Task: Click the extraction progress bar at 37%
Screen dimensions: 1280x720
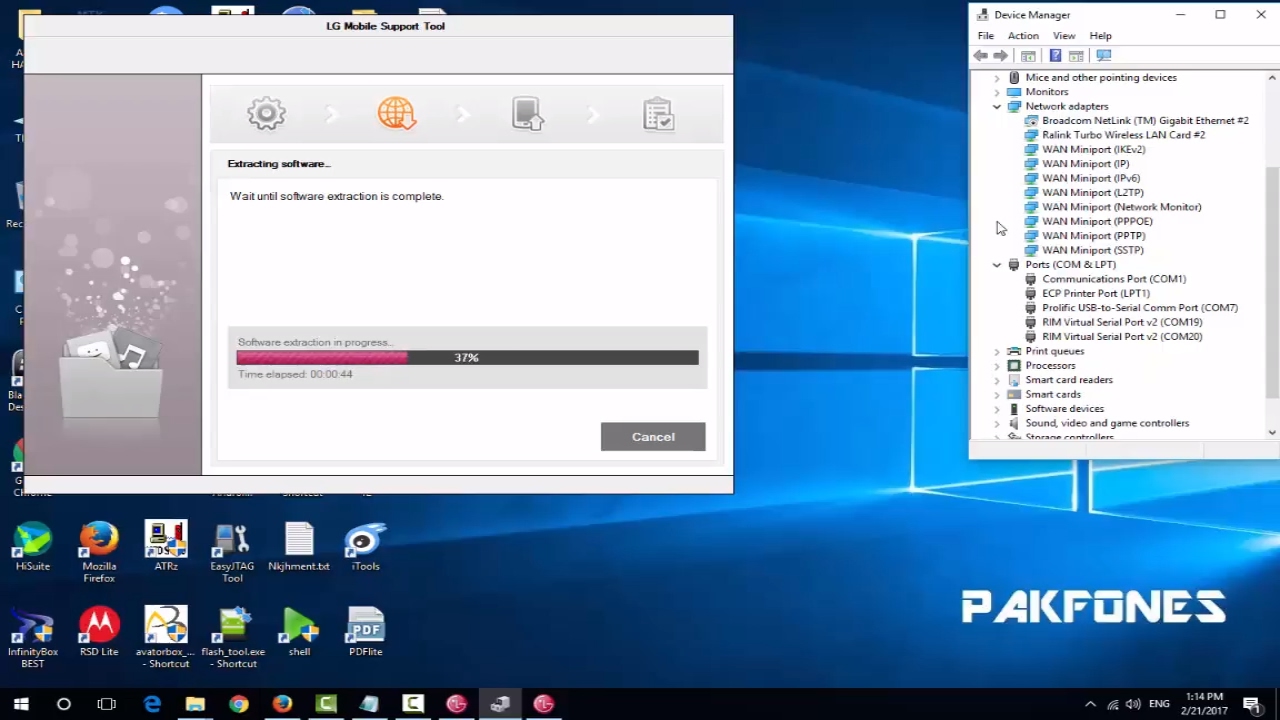Action: point(467,357)
